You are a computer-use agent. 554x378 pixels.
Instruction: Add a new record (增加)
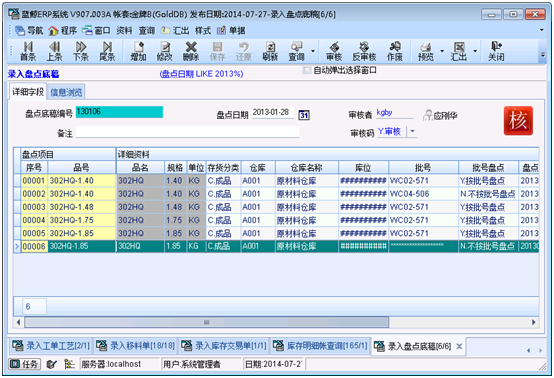(x=138, y=51)
